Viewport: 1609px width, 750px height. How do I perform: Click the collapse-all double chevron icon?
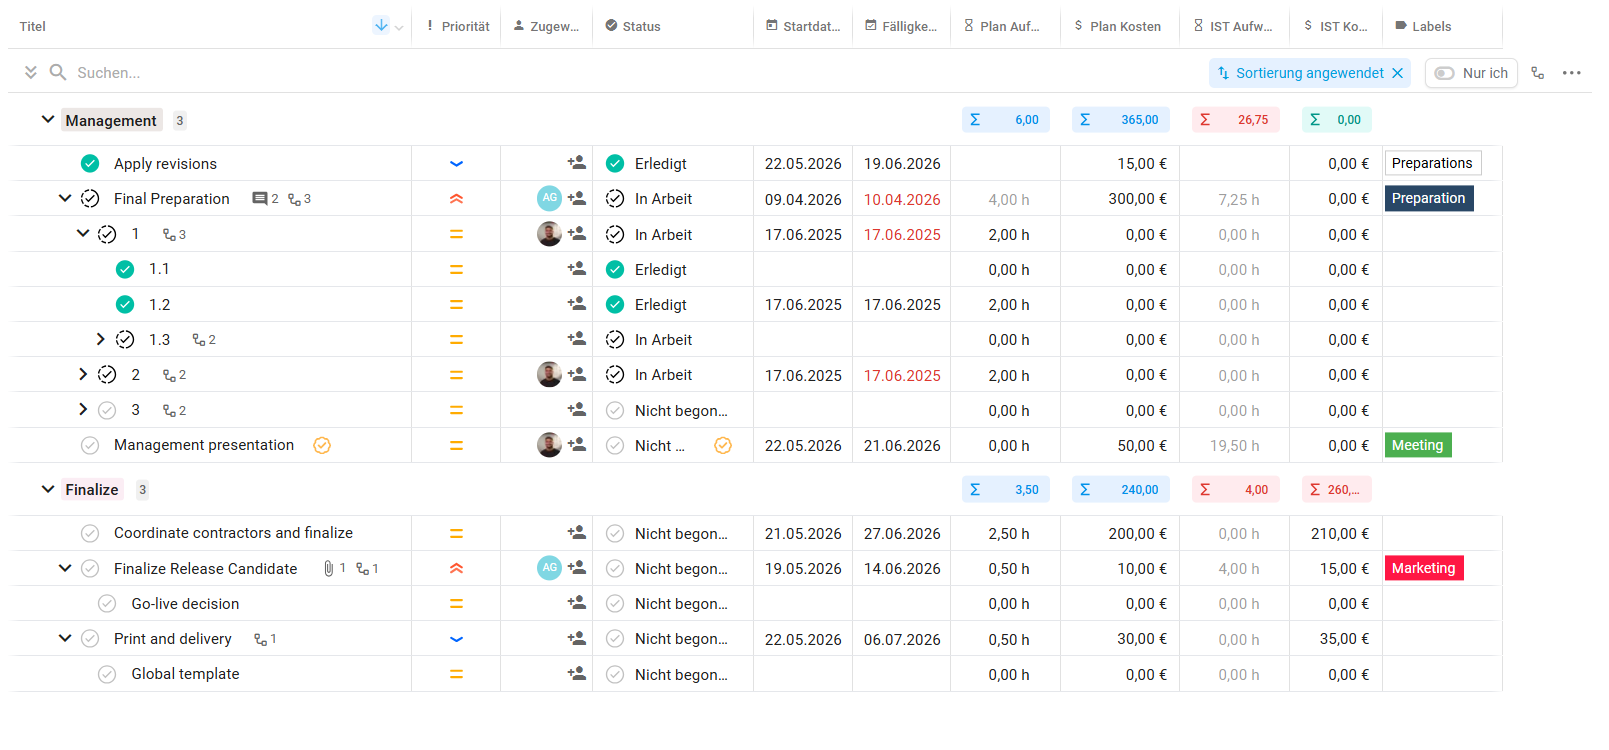click(31, 72)
